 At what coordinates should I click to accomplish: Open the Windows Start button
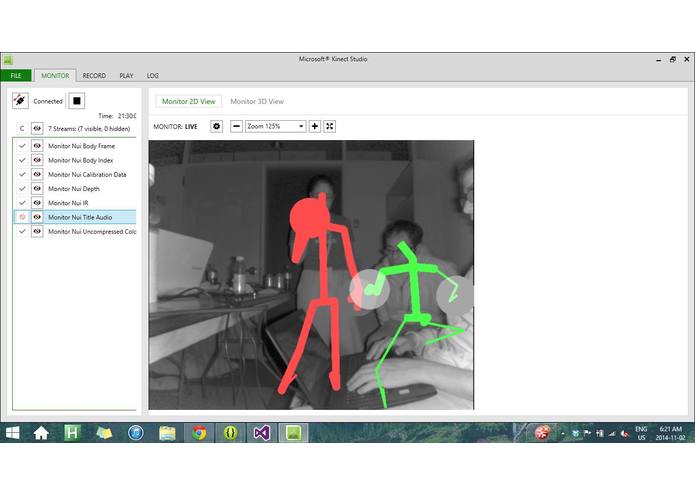click(x=12, y=433)
